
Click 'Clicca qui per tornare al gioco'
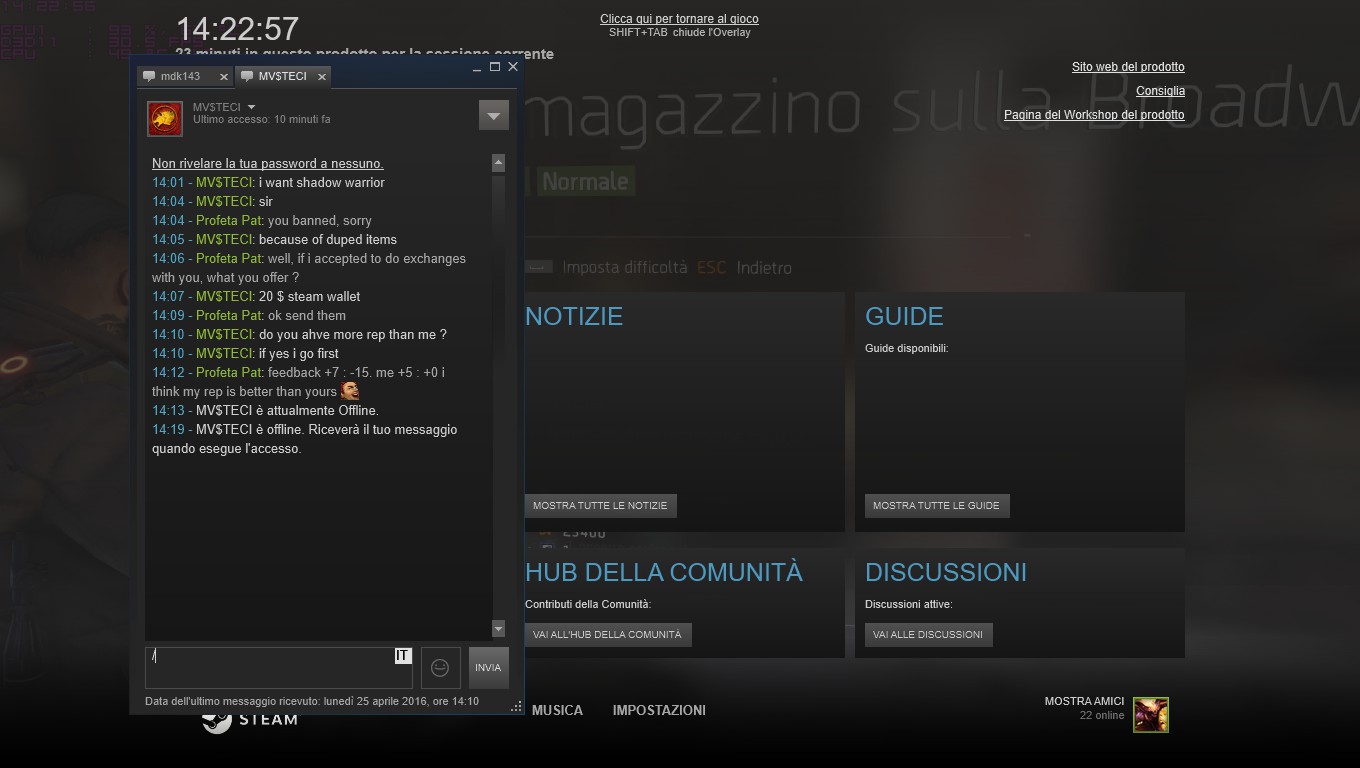point(679,19)
